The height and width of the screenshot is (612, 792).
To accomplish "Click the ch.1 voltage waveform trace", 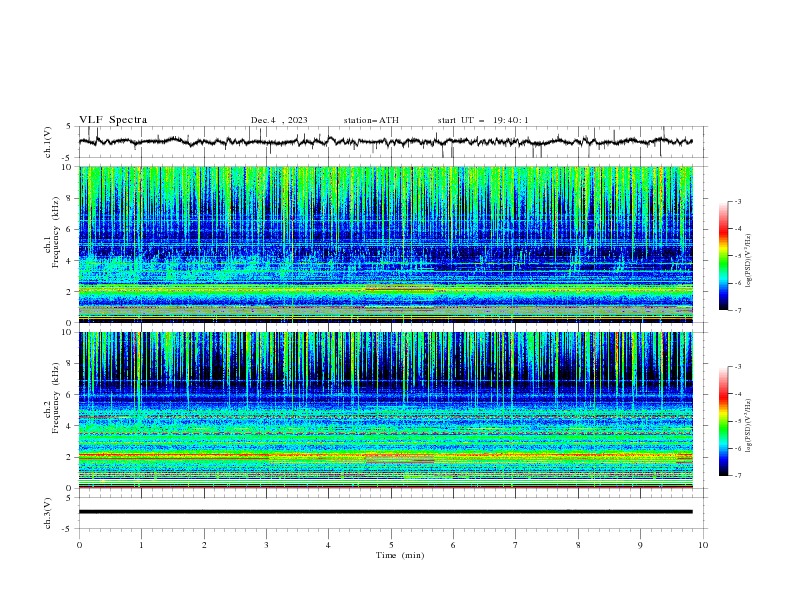I will [x=385, y=142].
